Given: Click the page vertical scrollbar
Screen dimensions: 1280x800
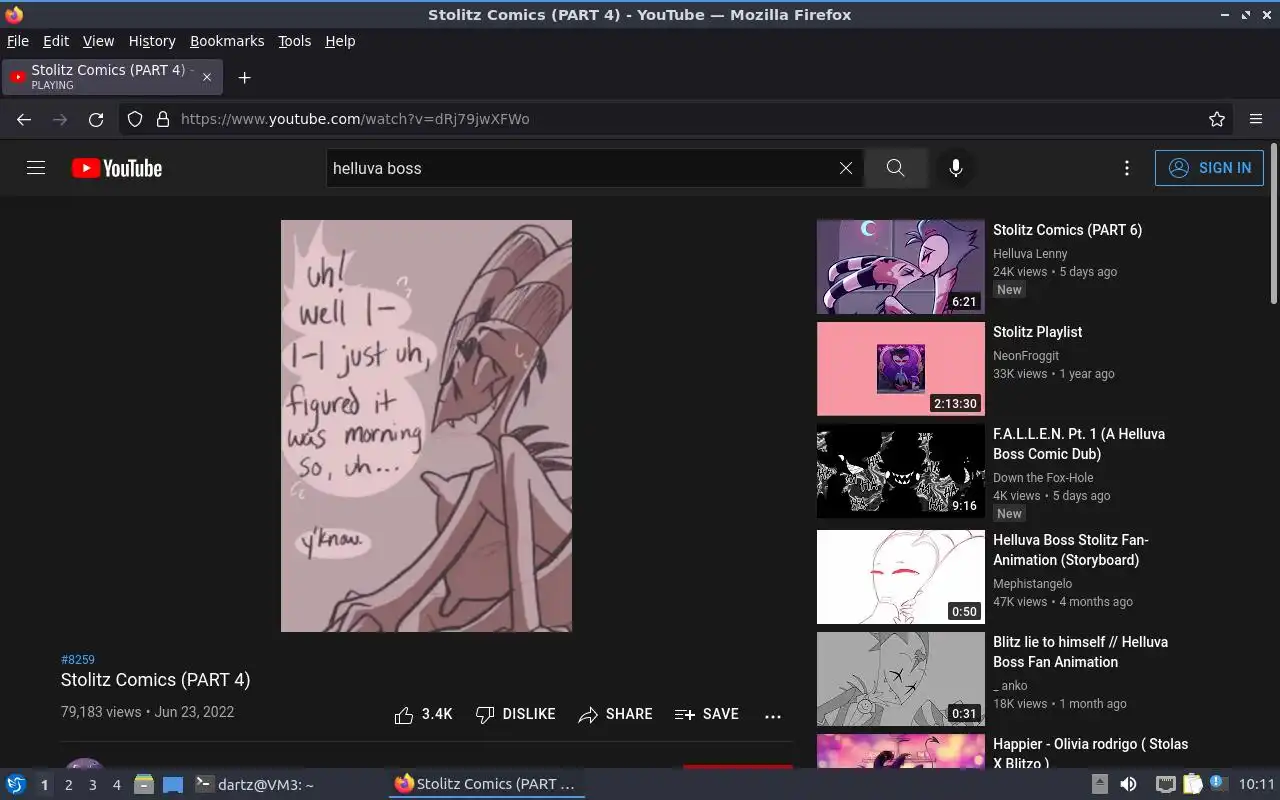Looking at the screenshot, I should click(x=1273, y=224).
